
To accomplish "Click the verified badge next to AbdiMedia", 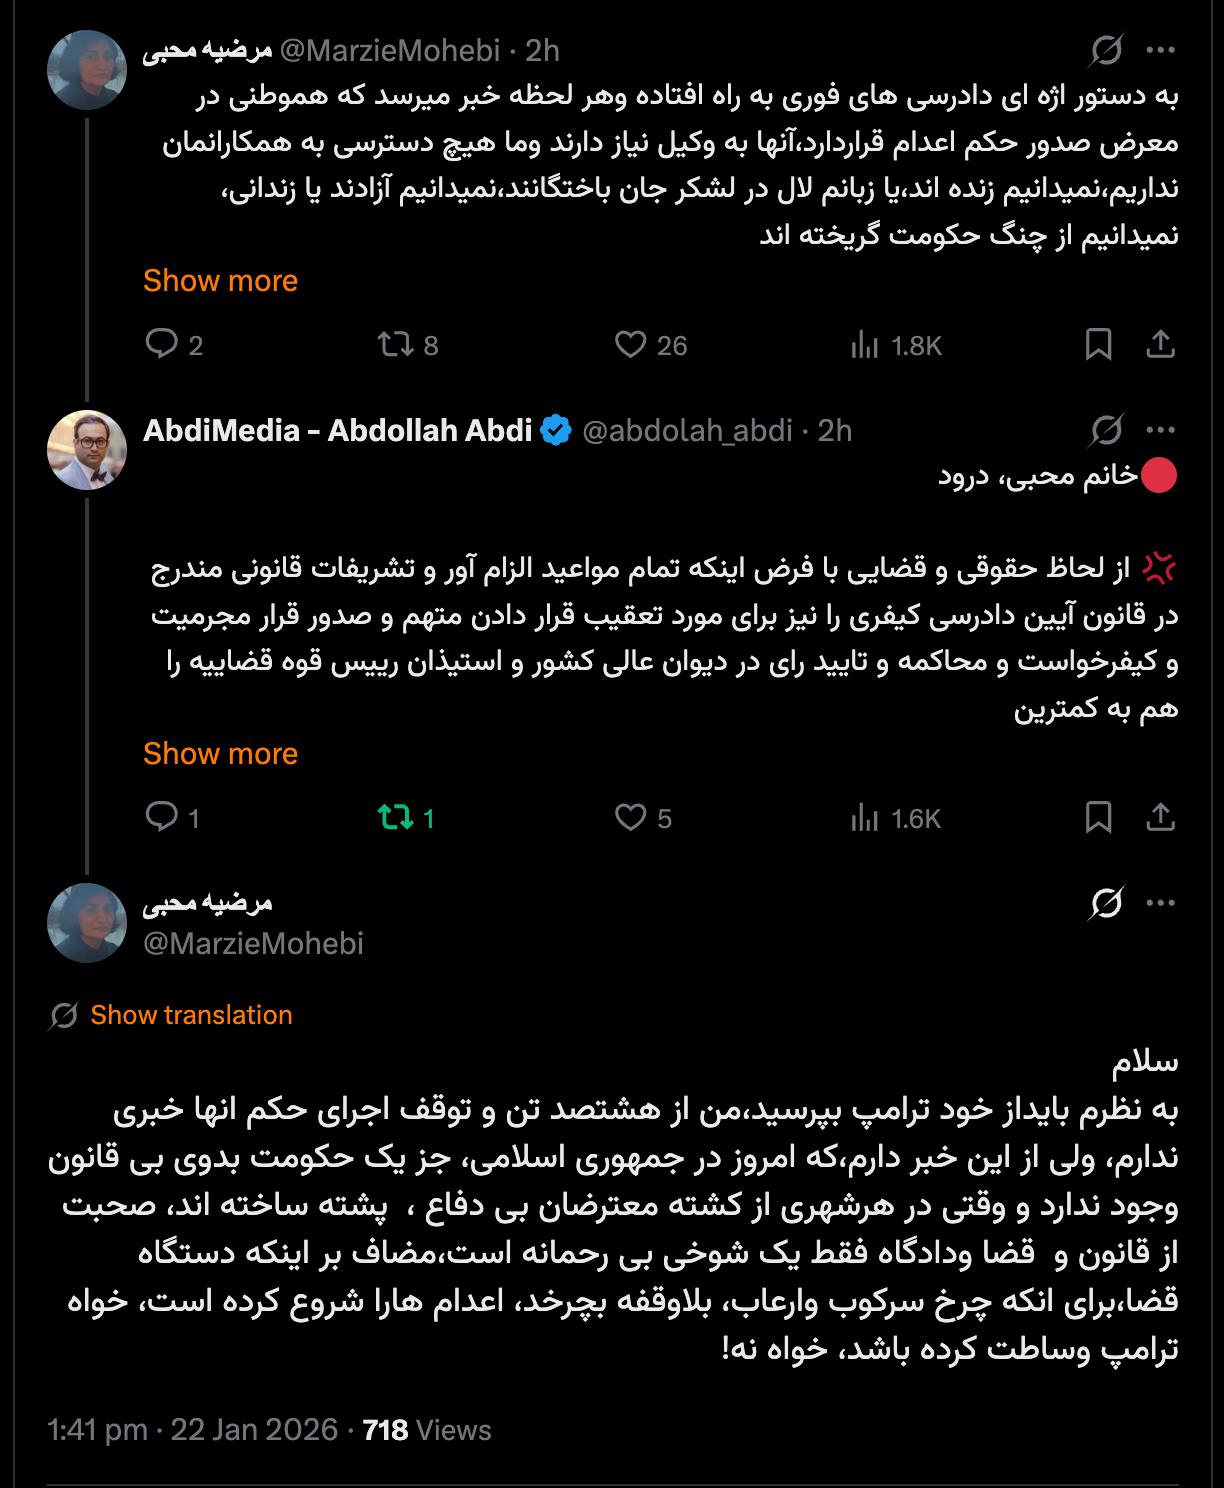I will [x=554, y=430].
